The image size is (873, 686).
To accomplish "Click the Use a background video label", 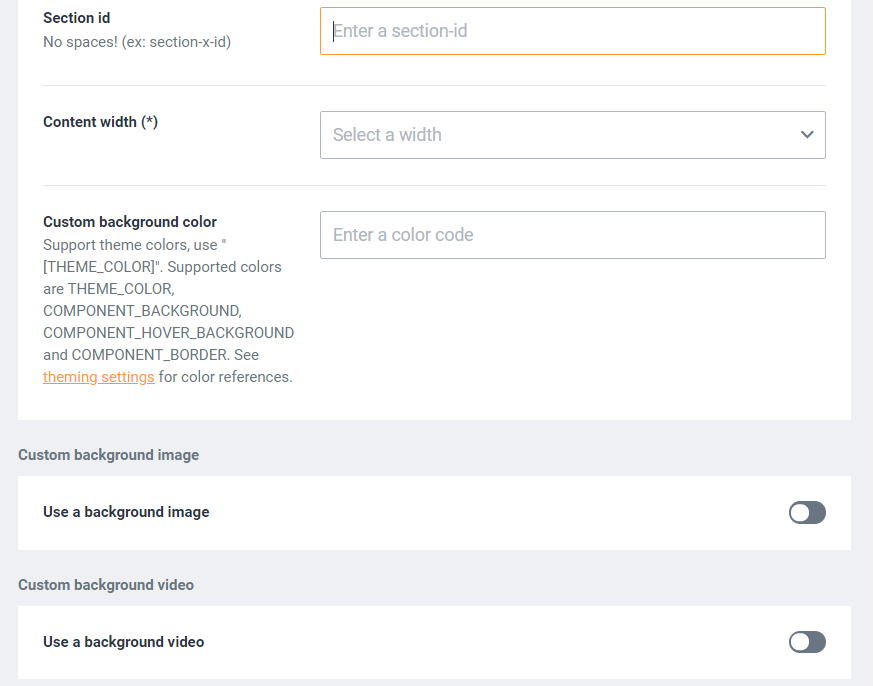I will (x=123, y=642).
